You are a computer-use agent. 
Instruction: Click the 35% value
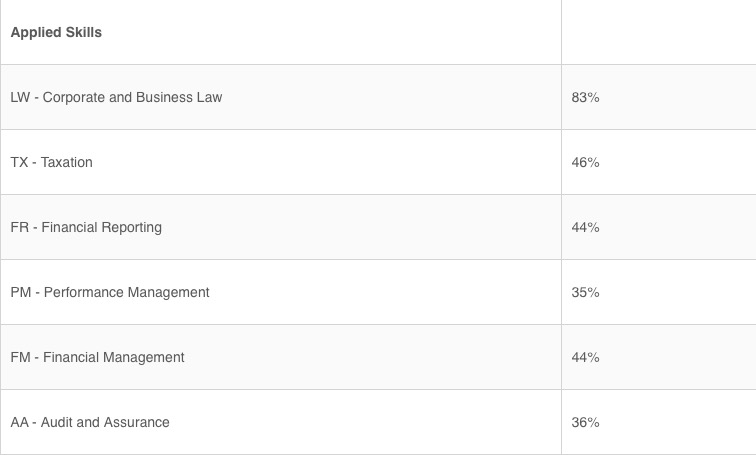[585, 292]
